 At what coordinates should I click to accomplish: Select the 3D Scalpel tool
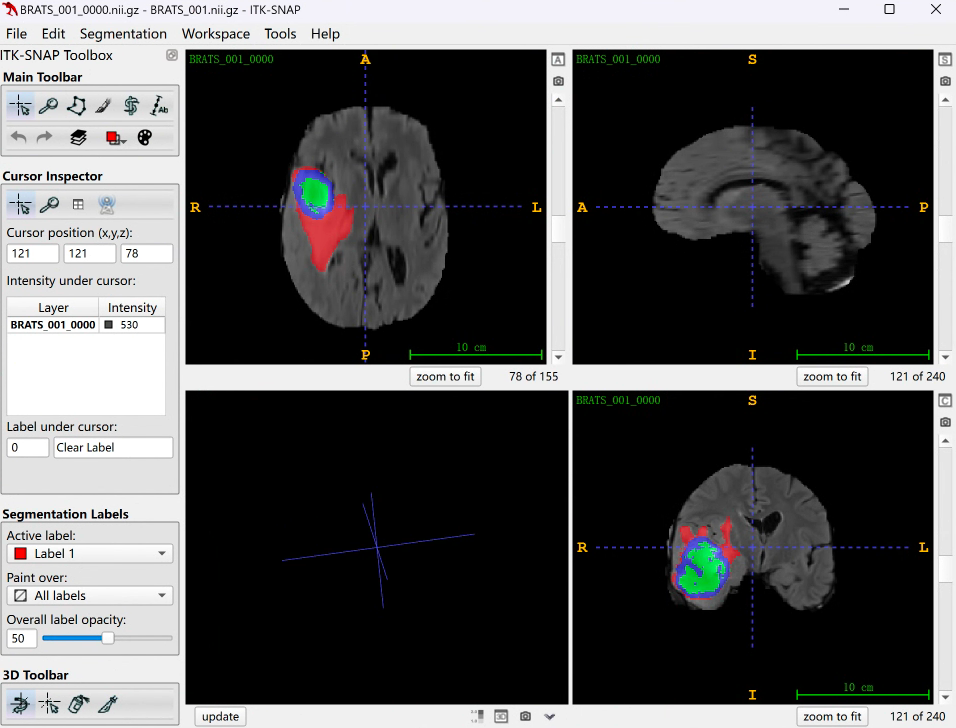click(x=107, y=705)
